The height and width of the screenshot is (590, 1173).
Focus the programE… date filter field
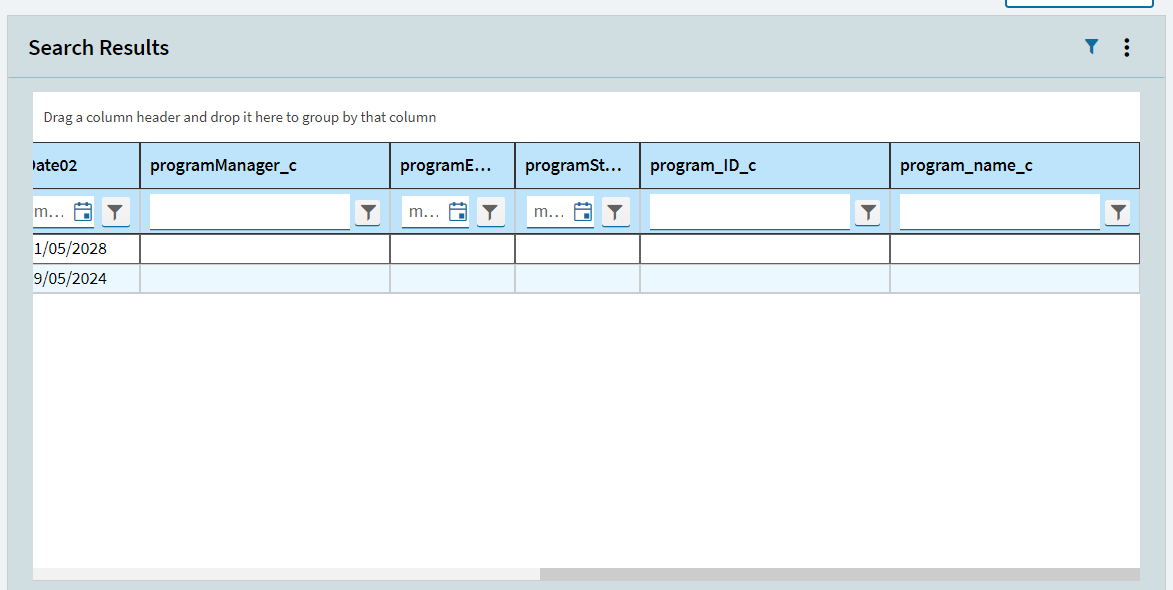(x=424, y=212)
